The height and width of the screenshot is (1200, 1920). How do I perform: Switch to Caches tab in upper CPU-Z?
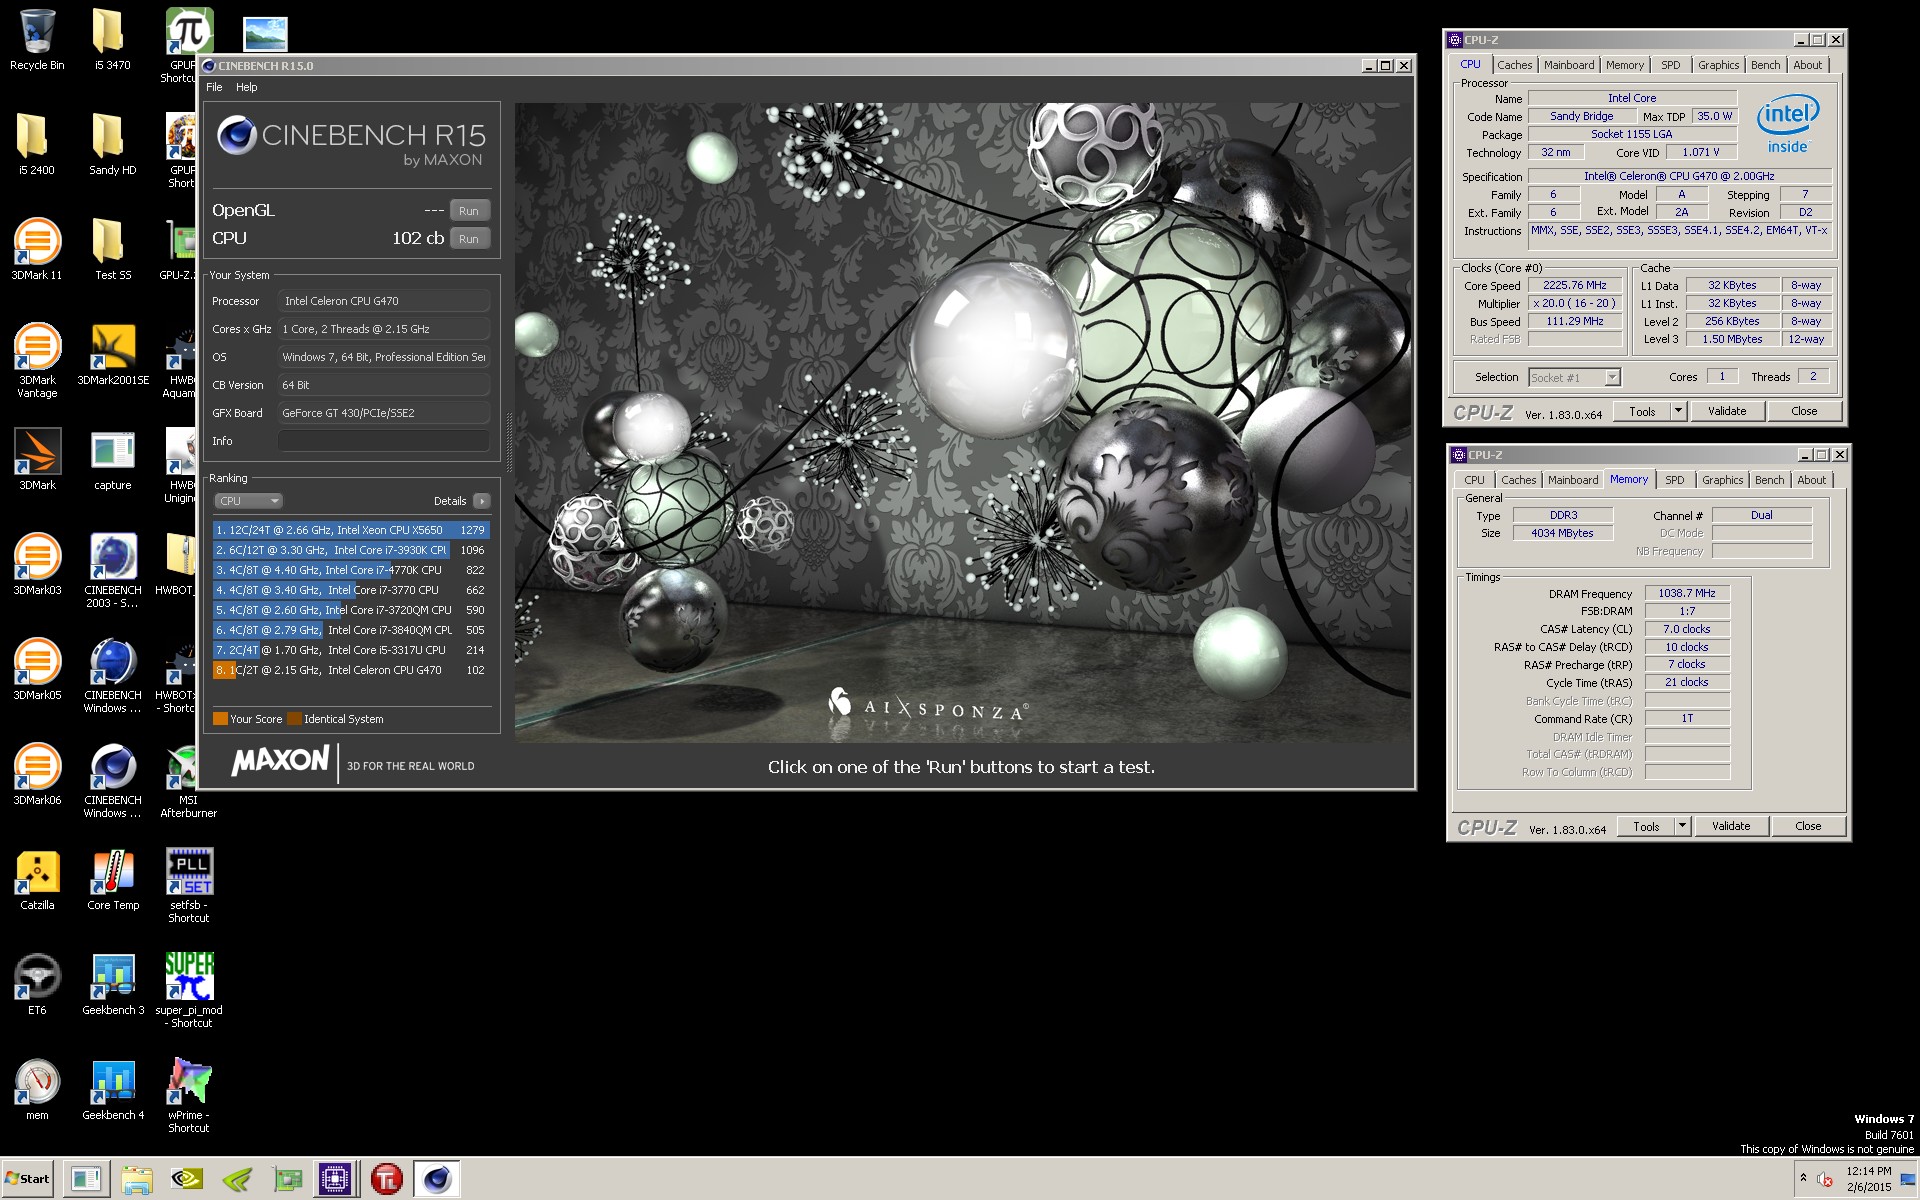click(x=1514, y=65)
